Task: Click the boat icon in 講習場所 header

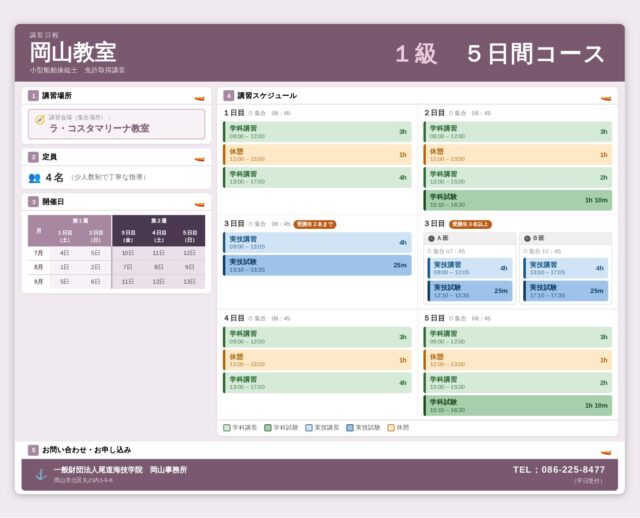Action: pos(199,98)
